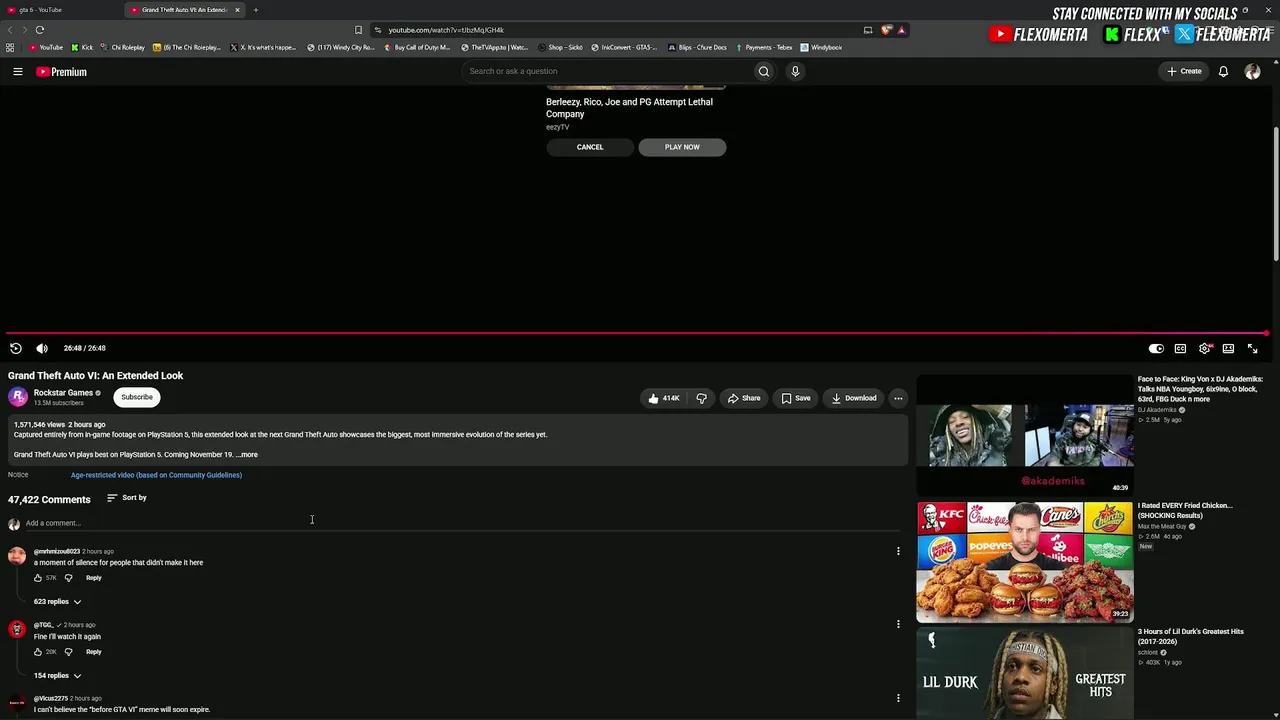
Task: Replay the video from the player bar
Action: point(16,348)
